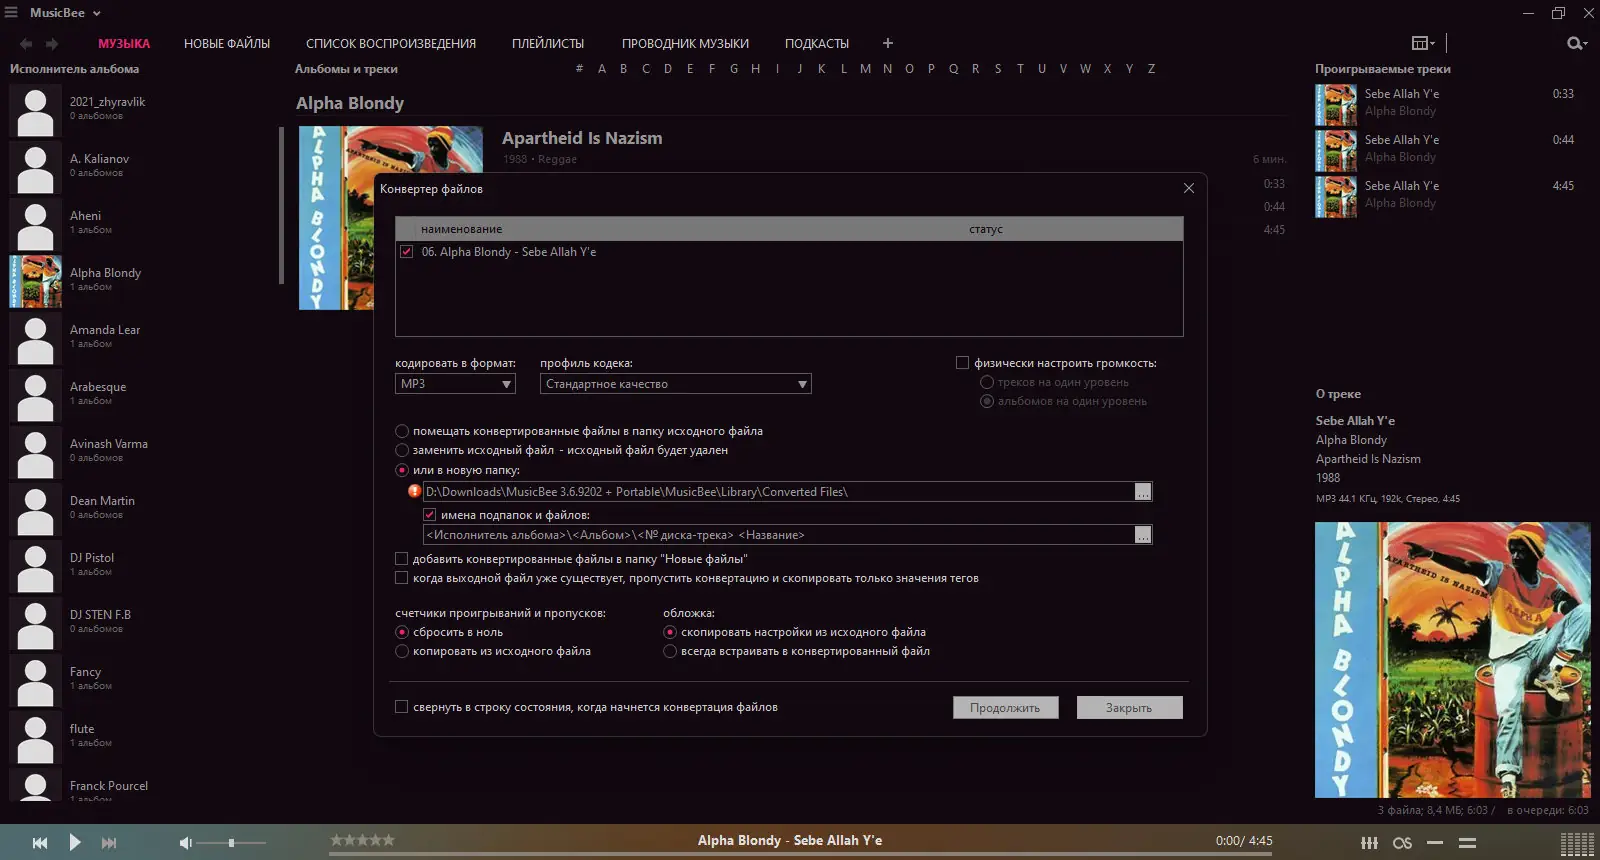This screenshot has width=1600, height=860.
Task: Open the naming template editor button
Action: (x=1143, y=535)
